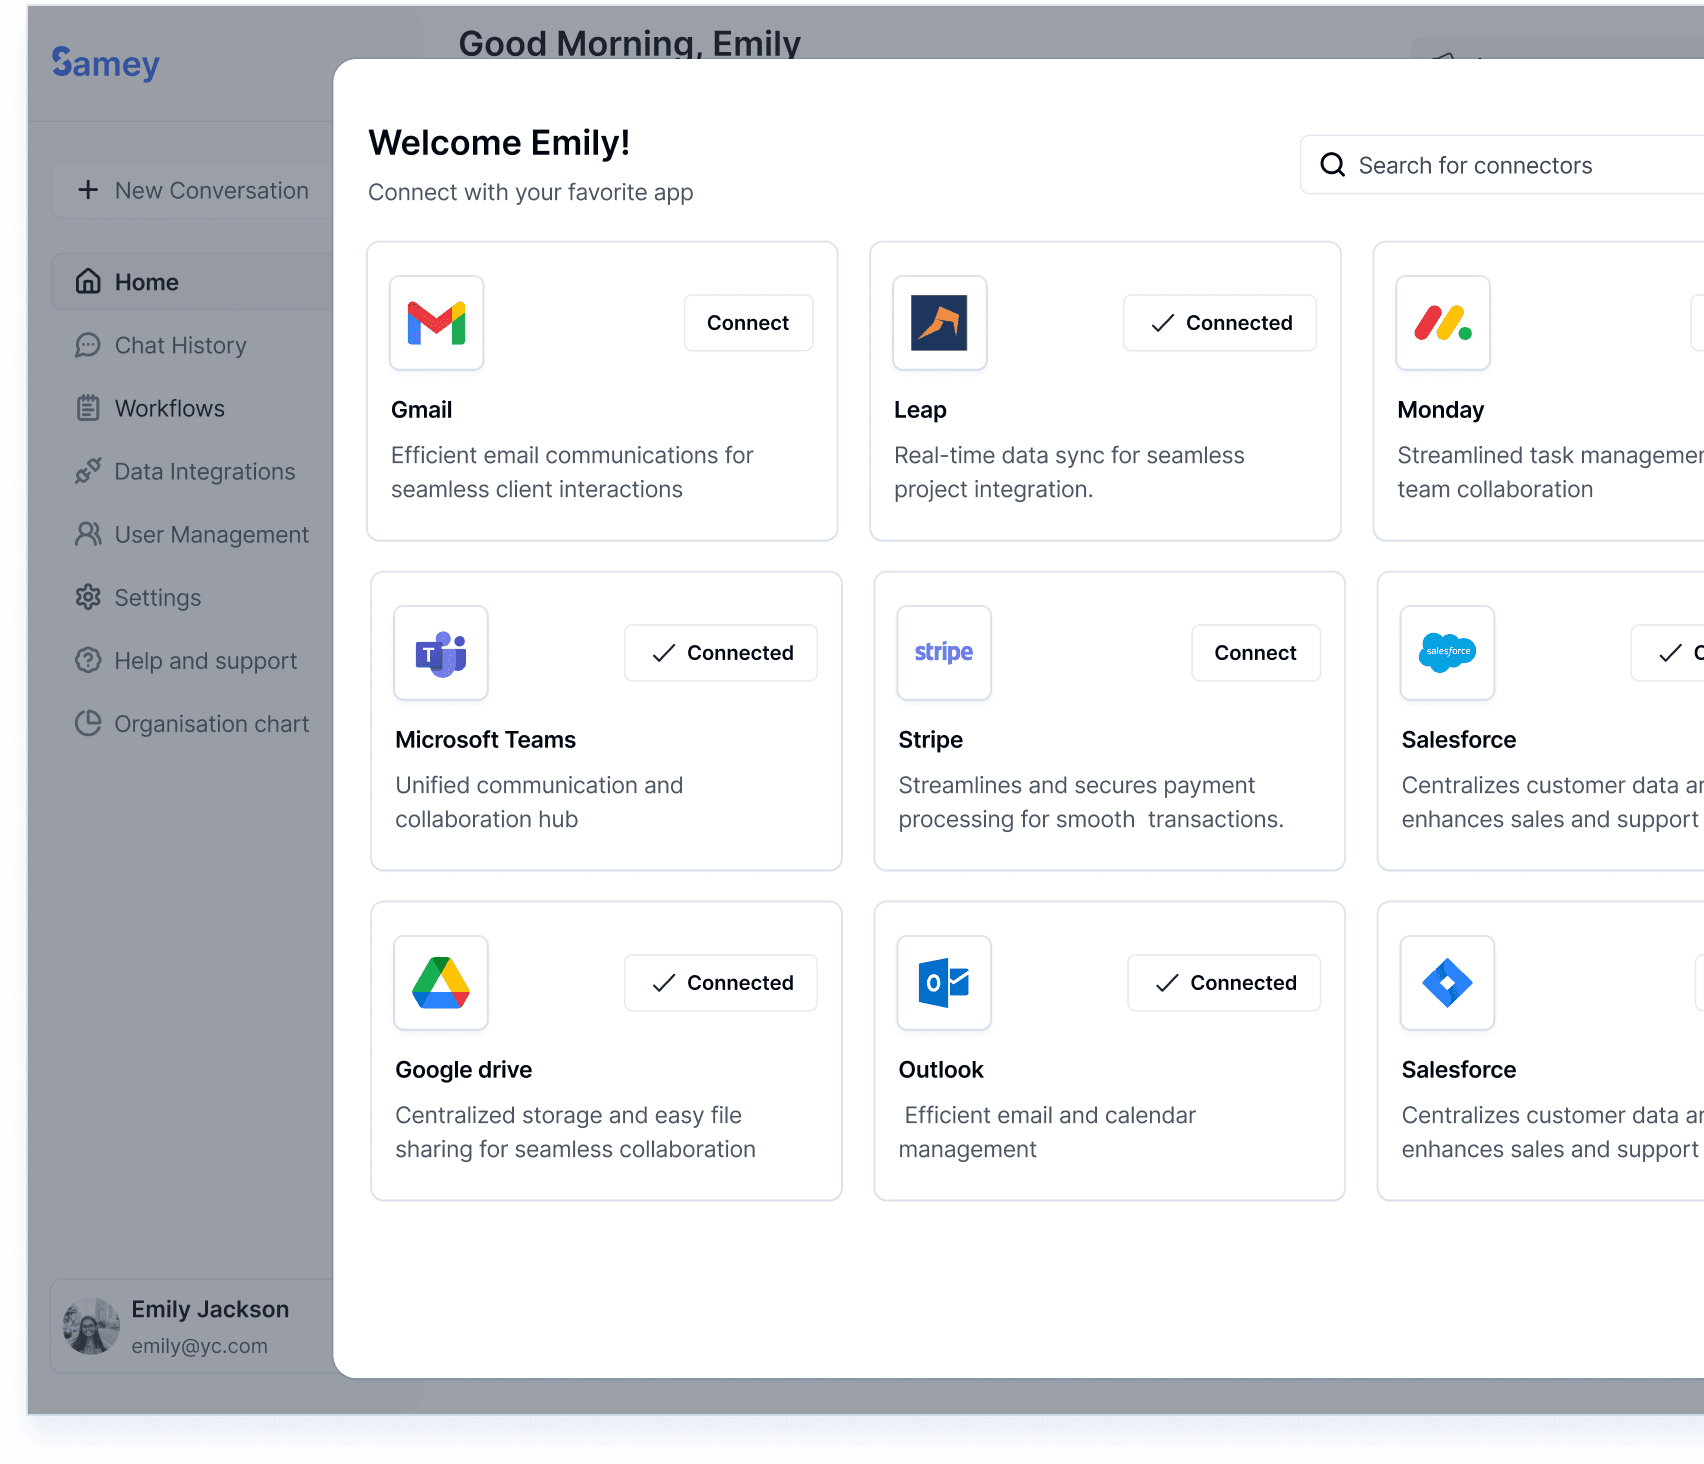
Task: Toggle Google drive Connected button
Action: point(721,983)
